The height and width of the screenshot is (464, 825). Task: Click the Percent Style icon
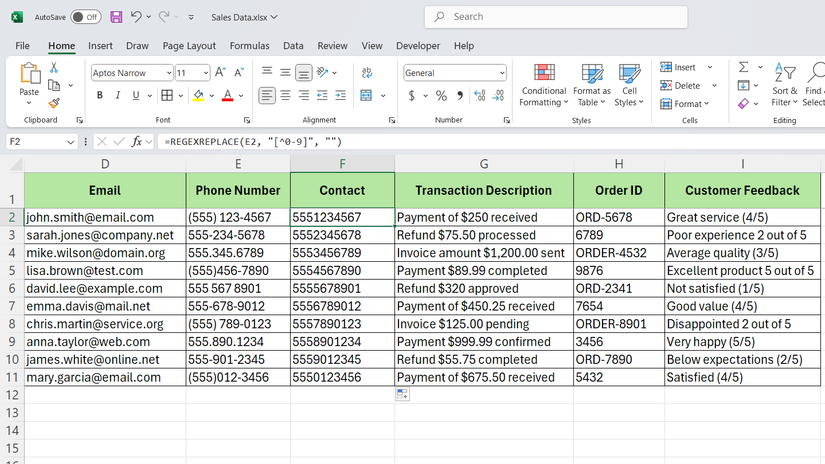pos(441,96)
